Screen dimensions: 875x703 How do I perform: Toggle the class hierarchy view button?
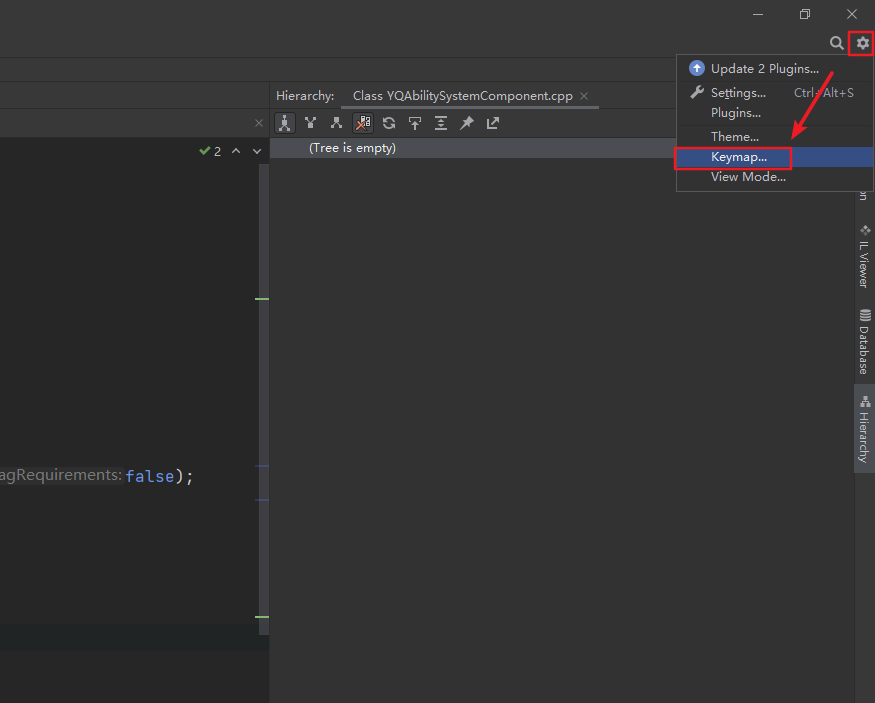(x=285, y=123)
